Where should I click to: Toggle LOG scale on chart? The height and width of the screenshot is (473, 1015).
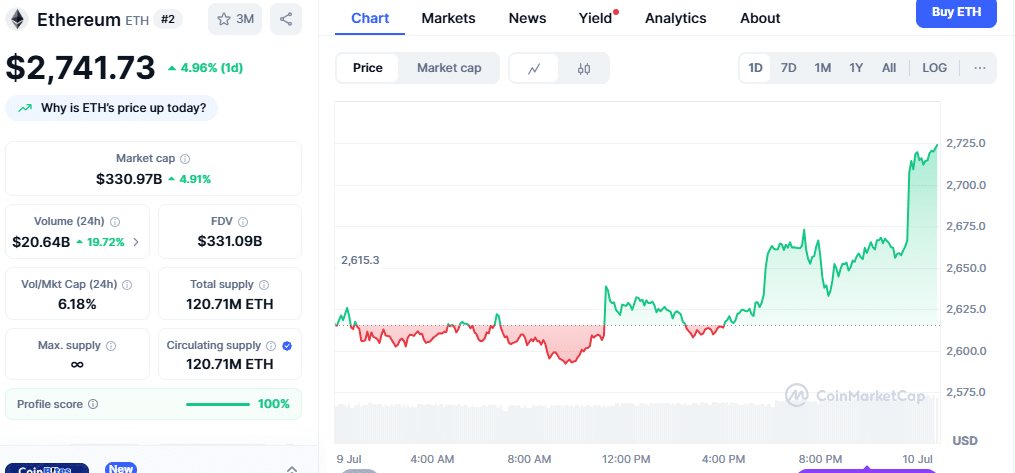tap(934, 68)
